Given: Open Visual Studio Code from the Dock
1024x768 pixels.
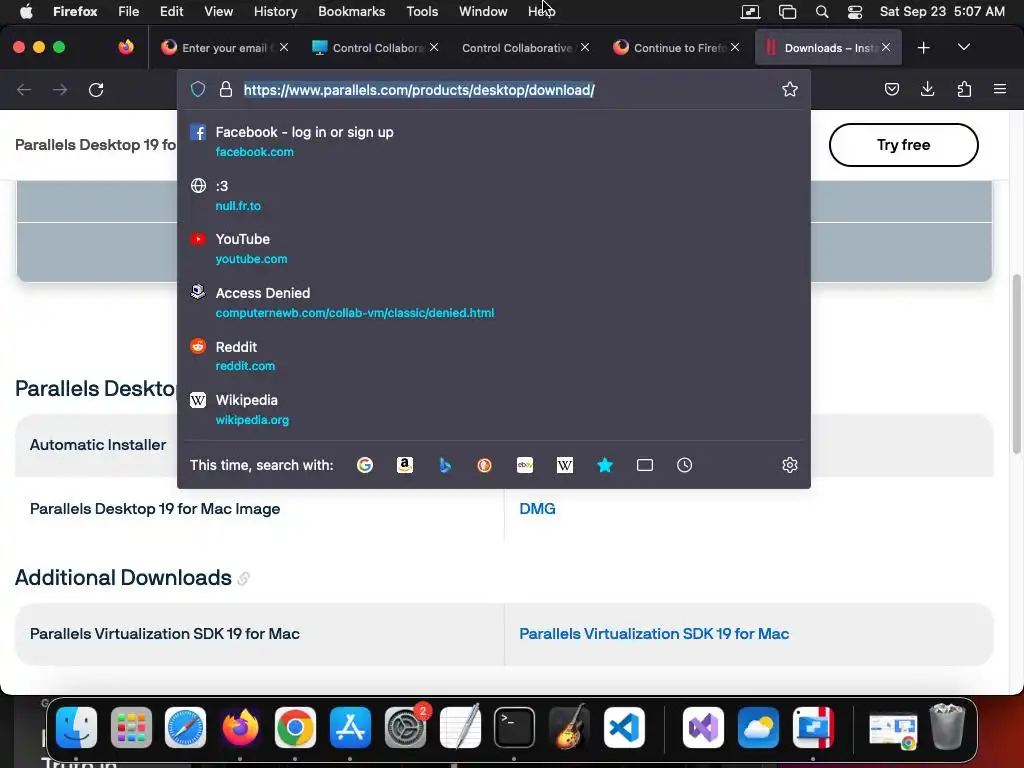Looking at the screenshot, I should click(624, 727).
